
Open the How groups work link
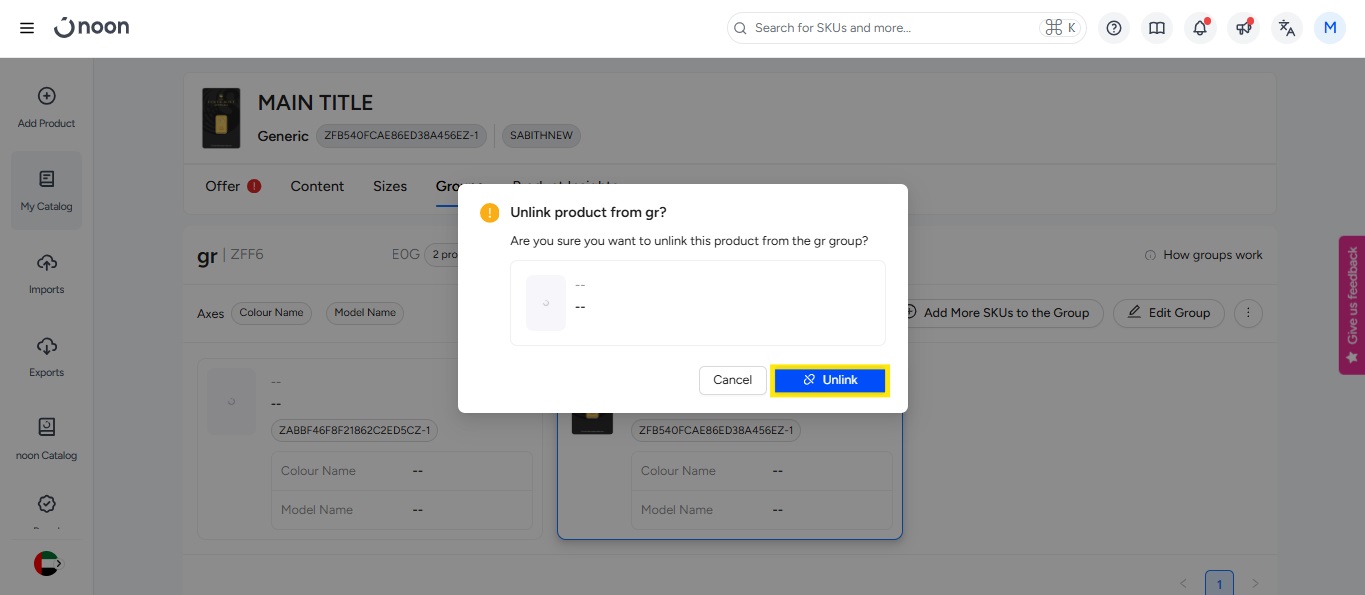click(1203, 255)
